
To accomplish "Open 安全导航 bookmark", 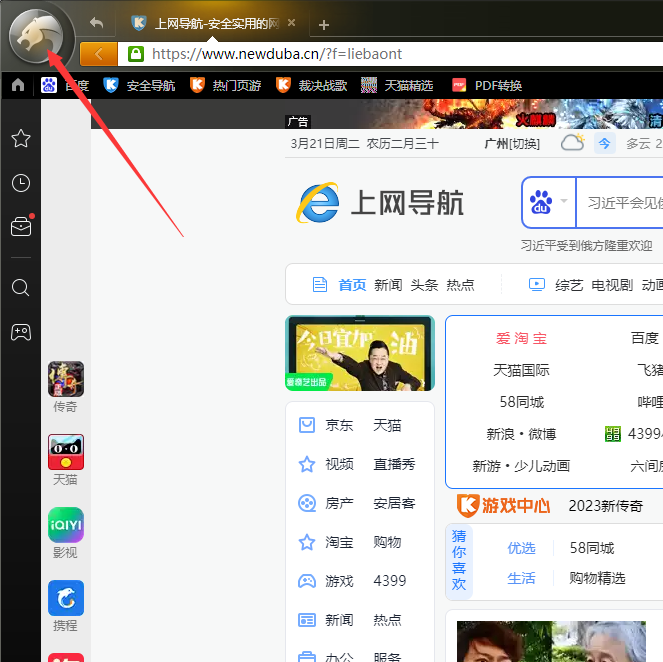I will point(139,85).
